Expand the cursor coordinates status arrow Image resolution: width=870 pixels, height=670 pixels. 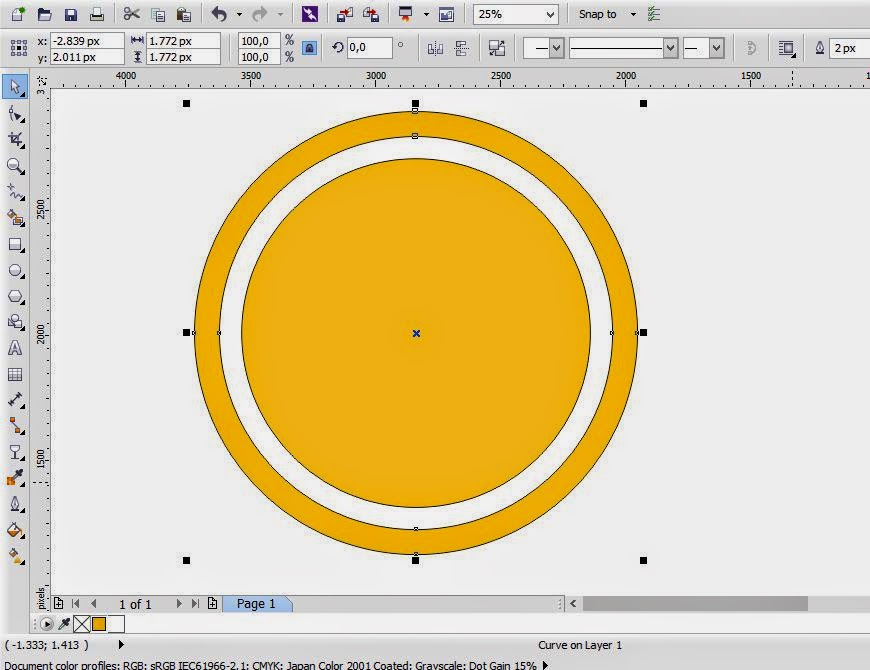pos(121,644)
